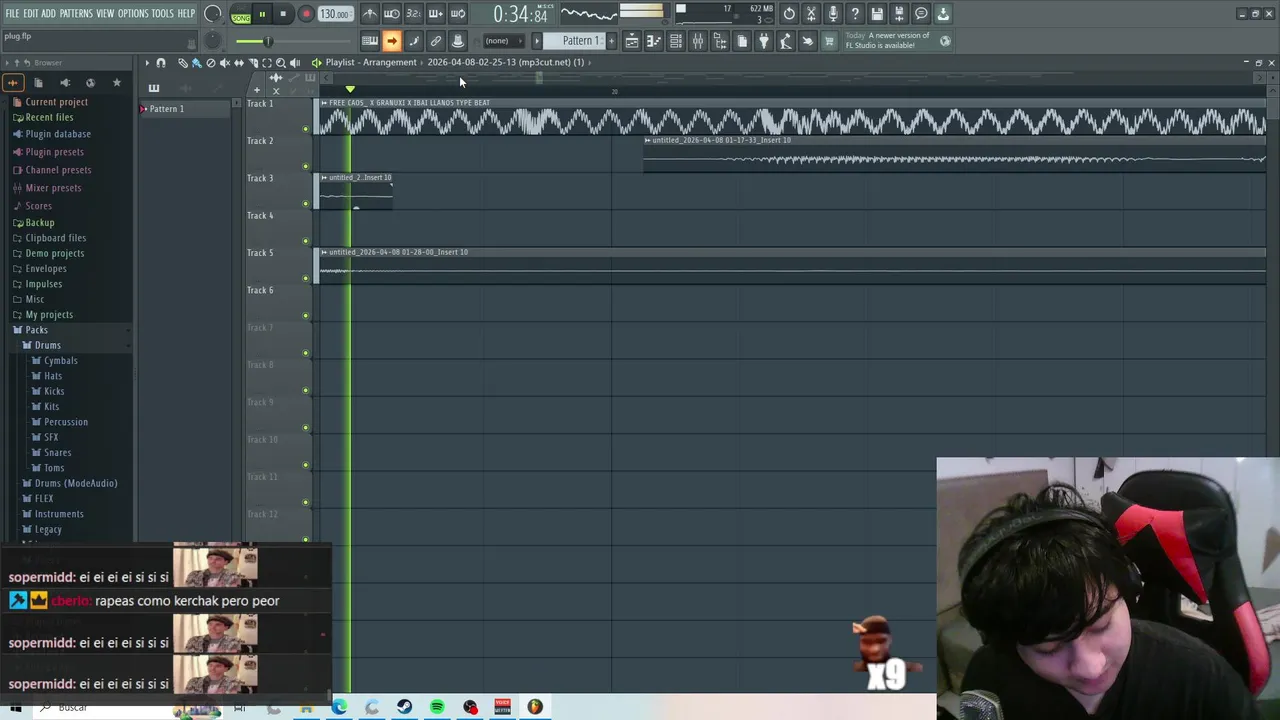The image size is (1280, 720).
Task: Open the Piano roll view button
Action: pos(654,41)
